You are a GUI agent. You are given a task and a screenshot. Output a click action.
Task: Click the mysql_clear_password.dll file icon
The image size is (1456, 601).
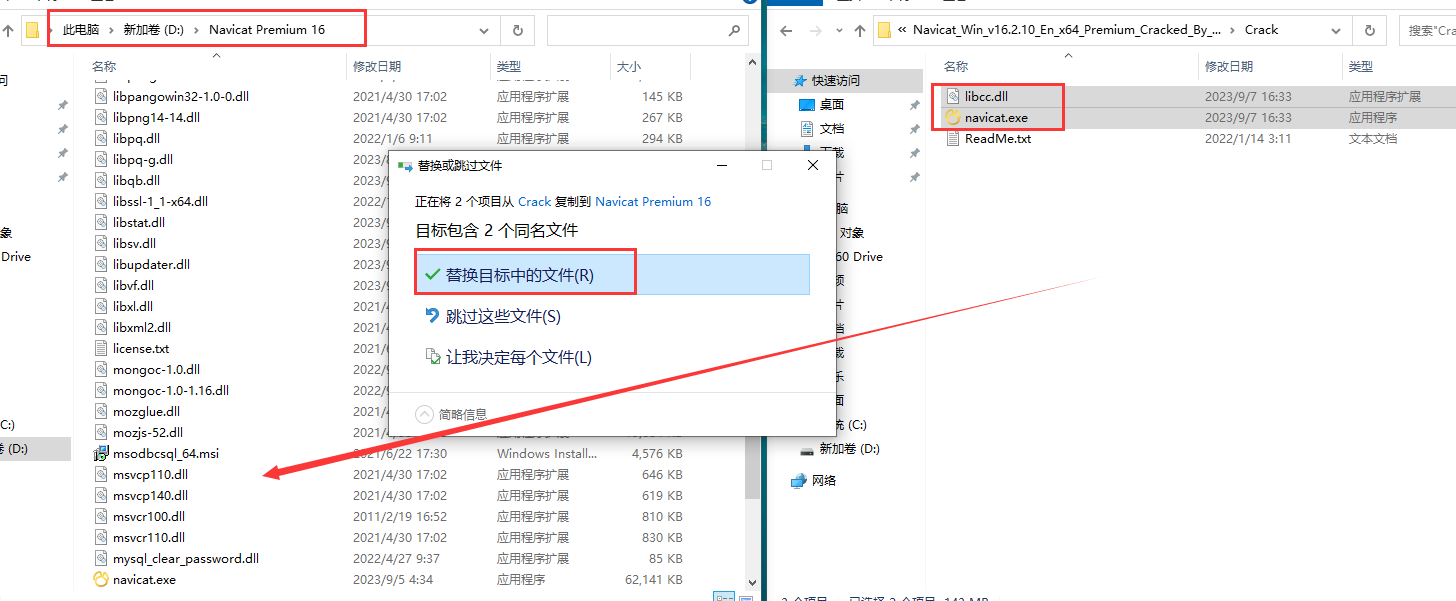(101, 558)
